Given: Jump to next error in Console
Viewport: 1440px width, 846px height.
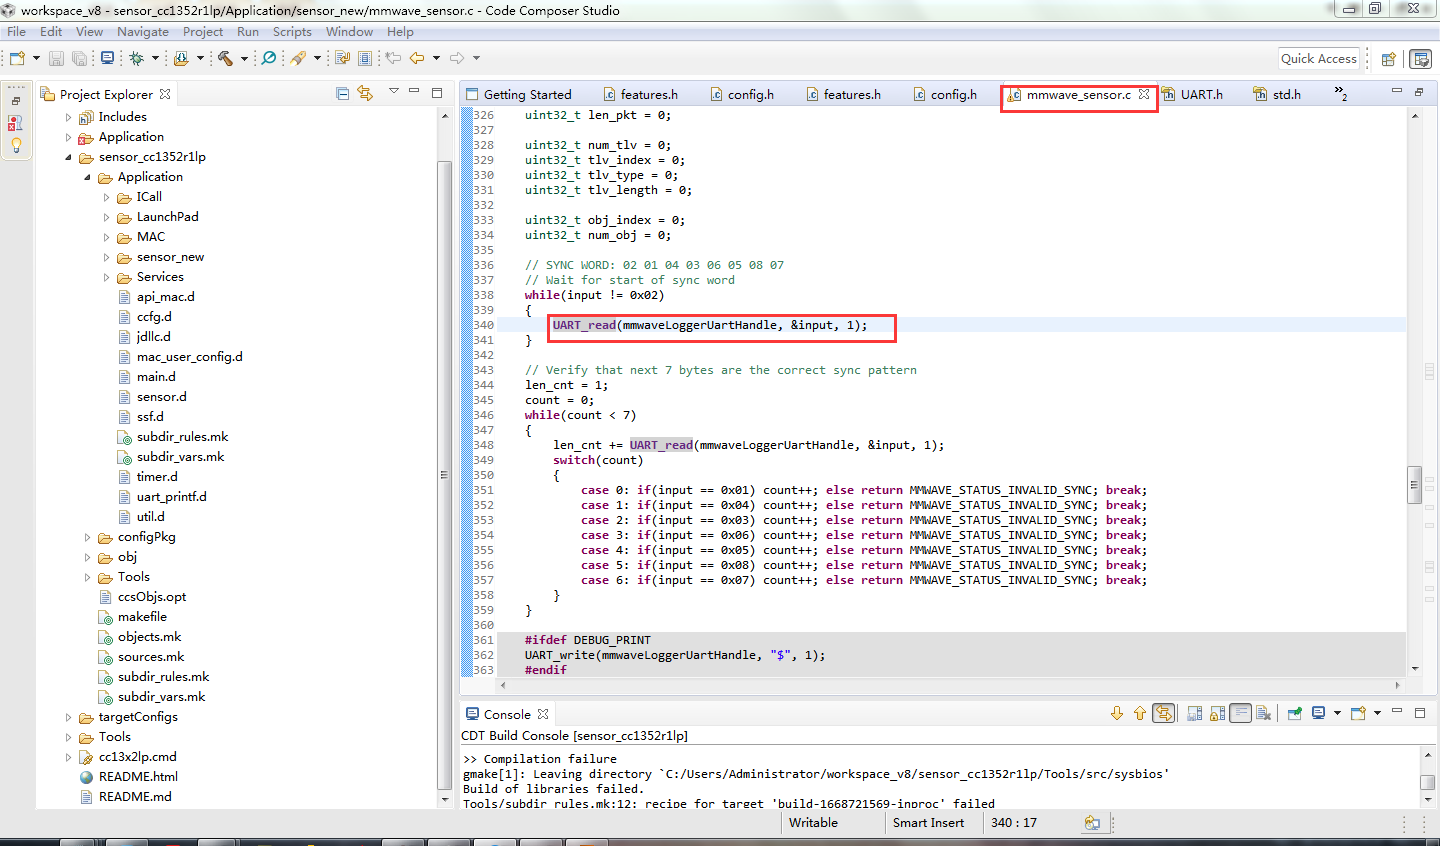Looking at the screenshot, I should (1117, 713).
